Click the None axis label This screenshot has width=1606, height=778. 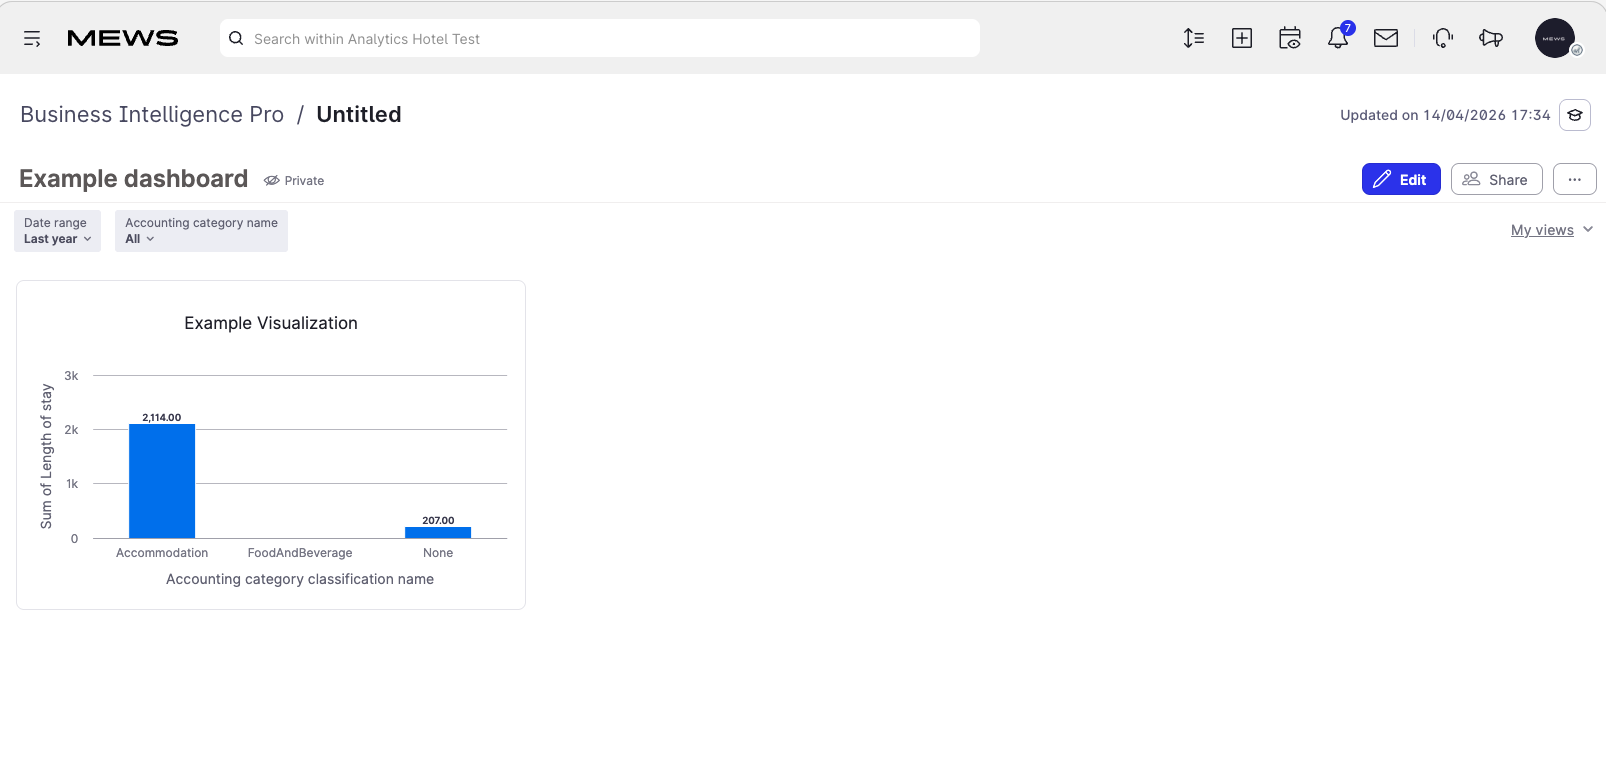[x=438, y=553]
